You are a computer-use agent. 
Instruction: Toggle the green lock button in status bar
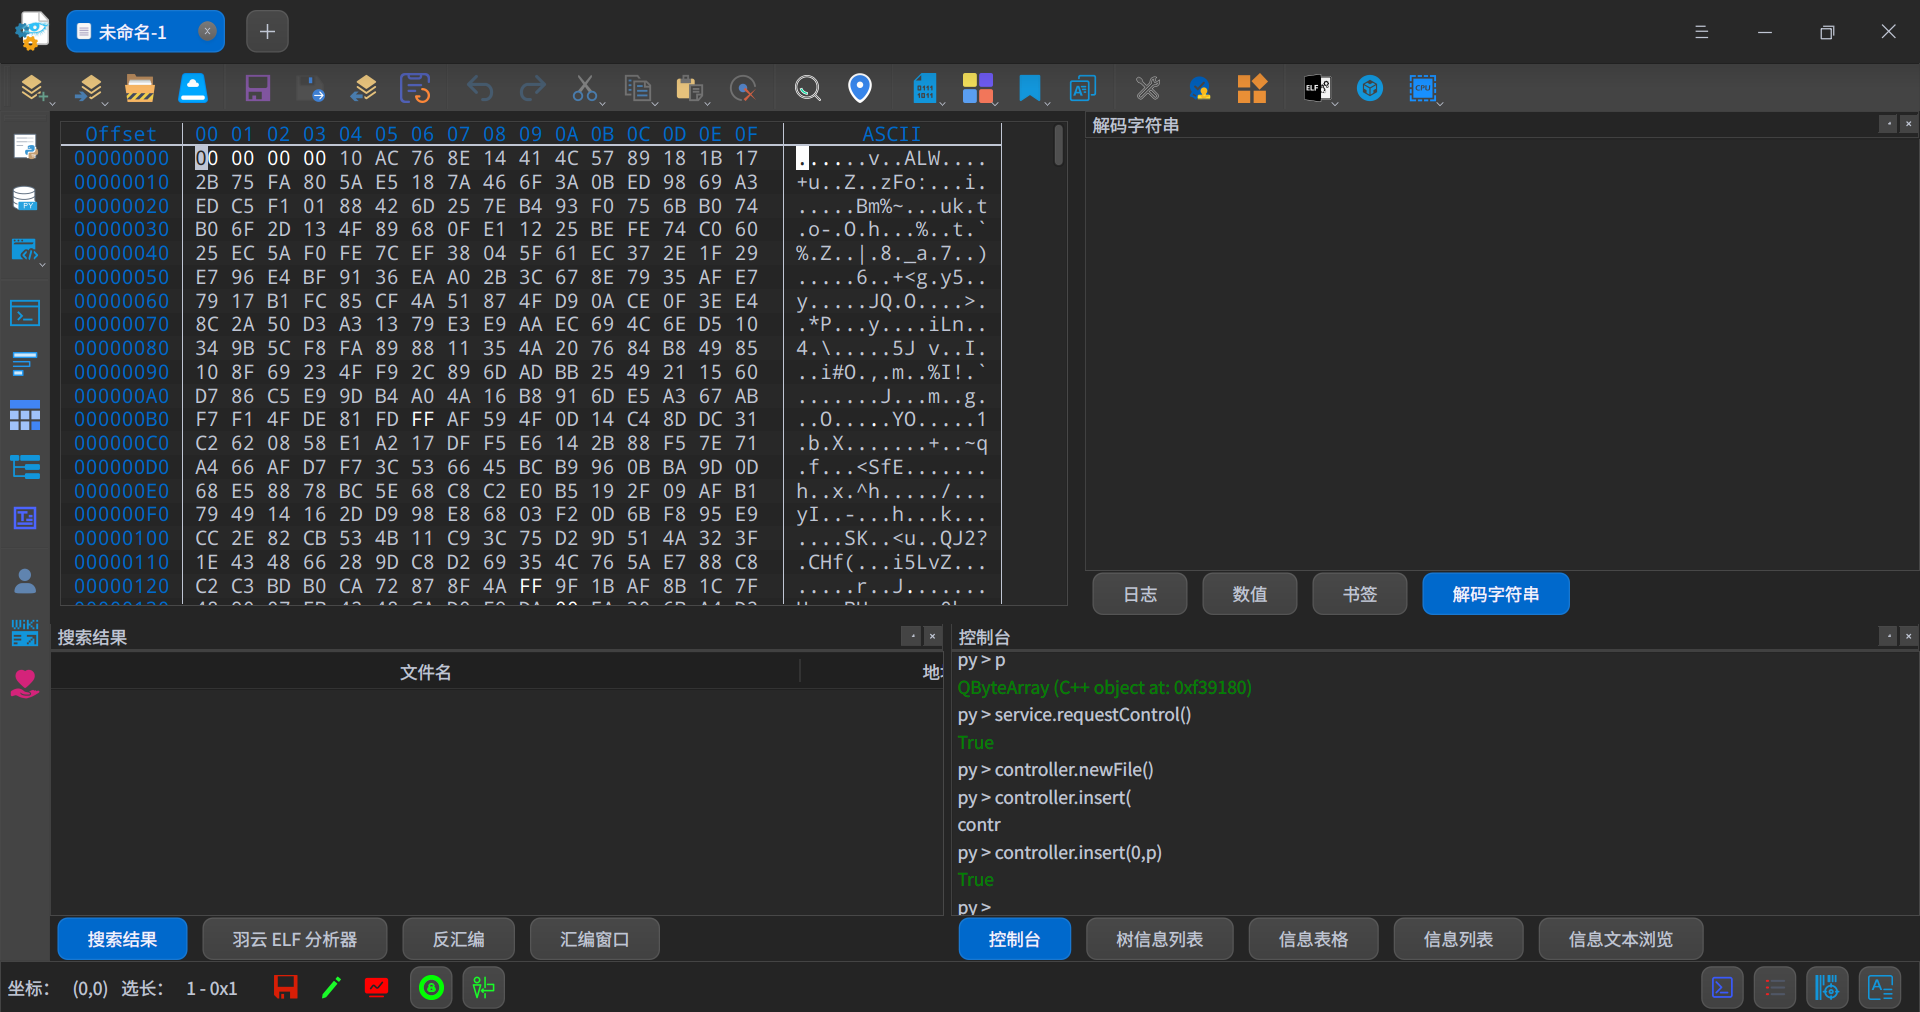pyautogui.click(x=431, y=988)
